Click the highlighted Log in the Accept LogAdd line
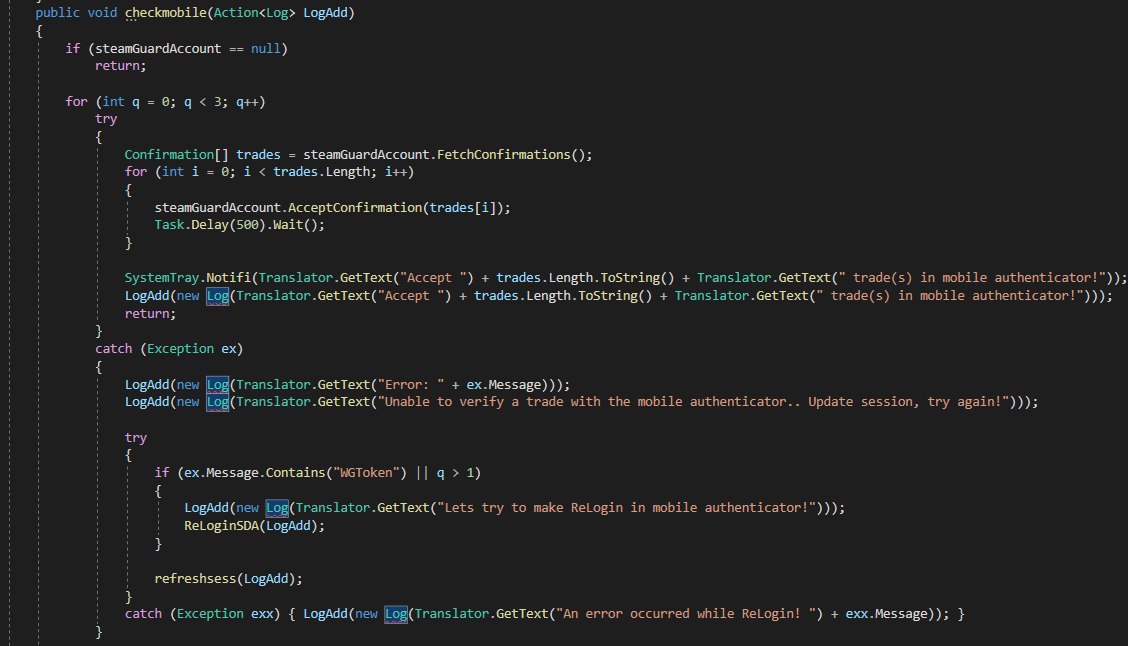1128x646 pixels. click(x=217, y=296)
